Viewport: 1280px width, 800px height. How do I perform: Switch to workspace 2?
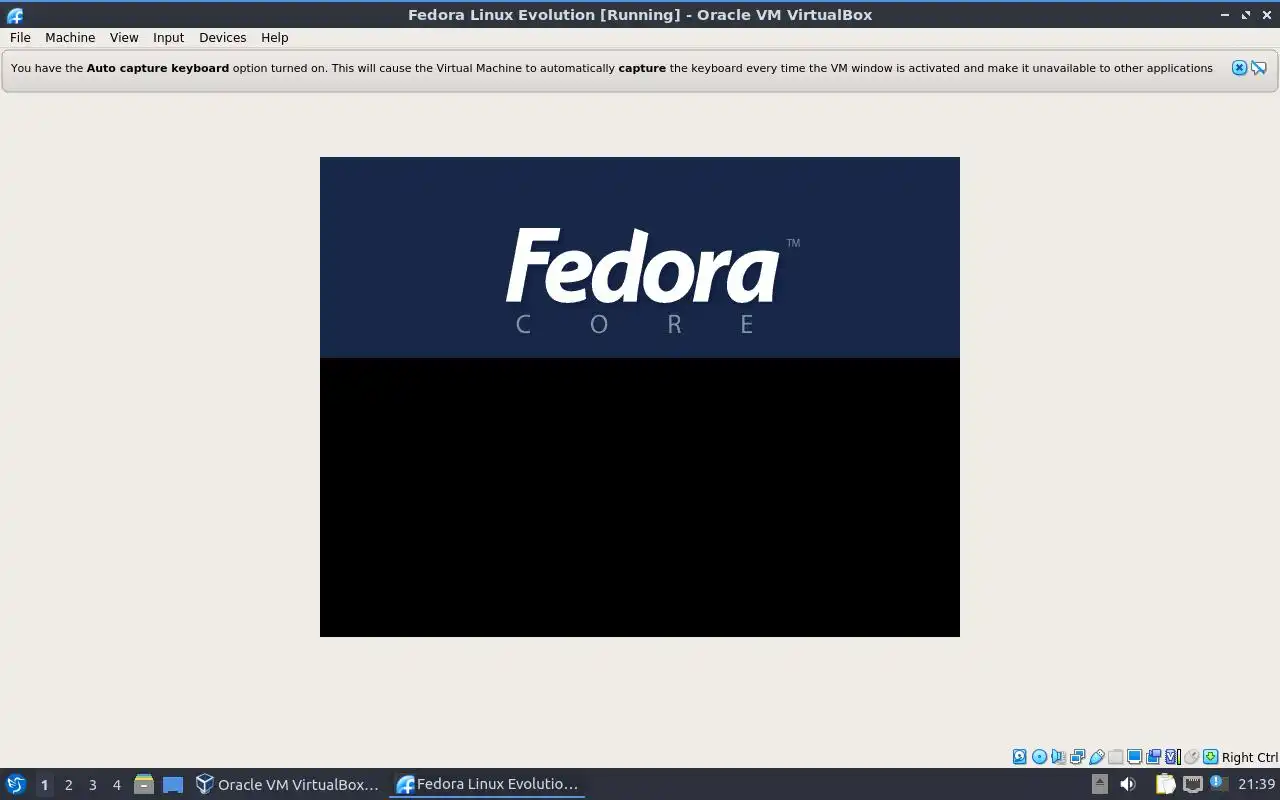click(x=68, y=785)
